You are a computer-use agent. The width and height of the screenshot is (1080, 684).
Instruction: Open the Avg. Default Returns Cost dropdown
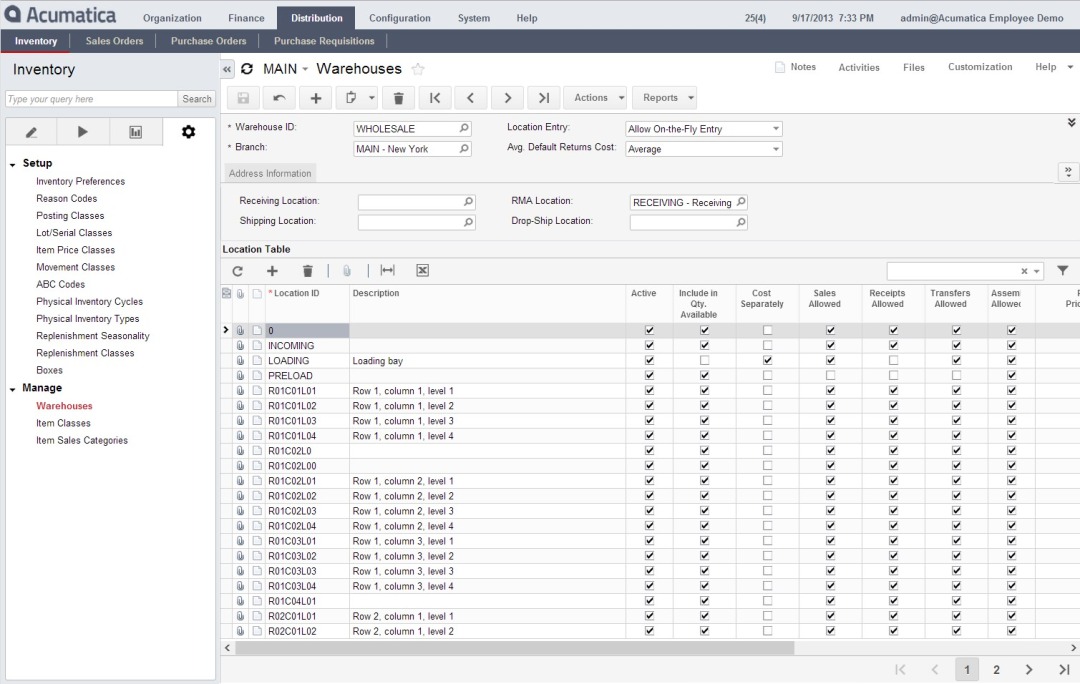(x=775, y=148)
